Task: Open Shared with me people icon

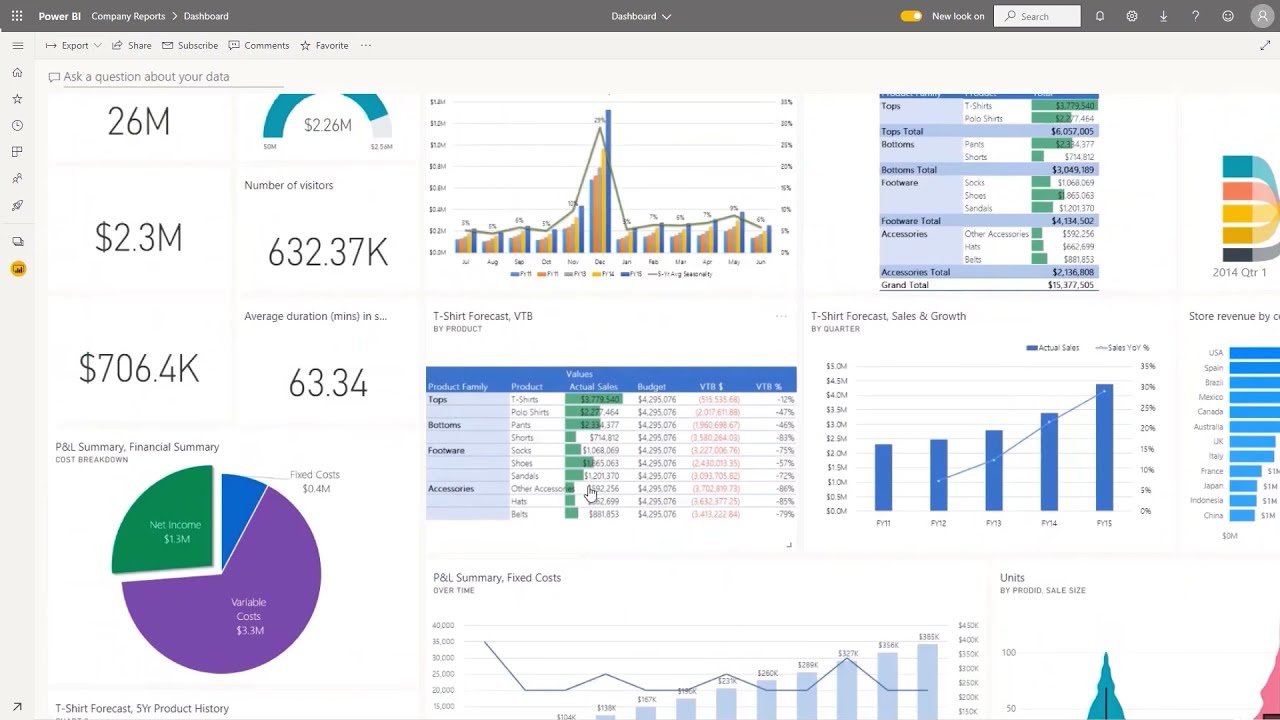Action: [17, 179]
